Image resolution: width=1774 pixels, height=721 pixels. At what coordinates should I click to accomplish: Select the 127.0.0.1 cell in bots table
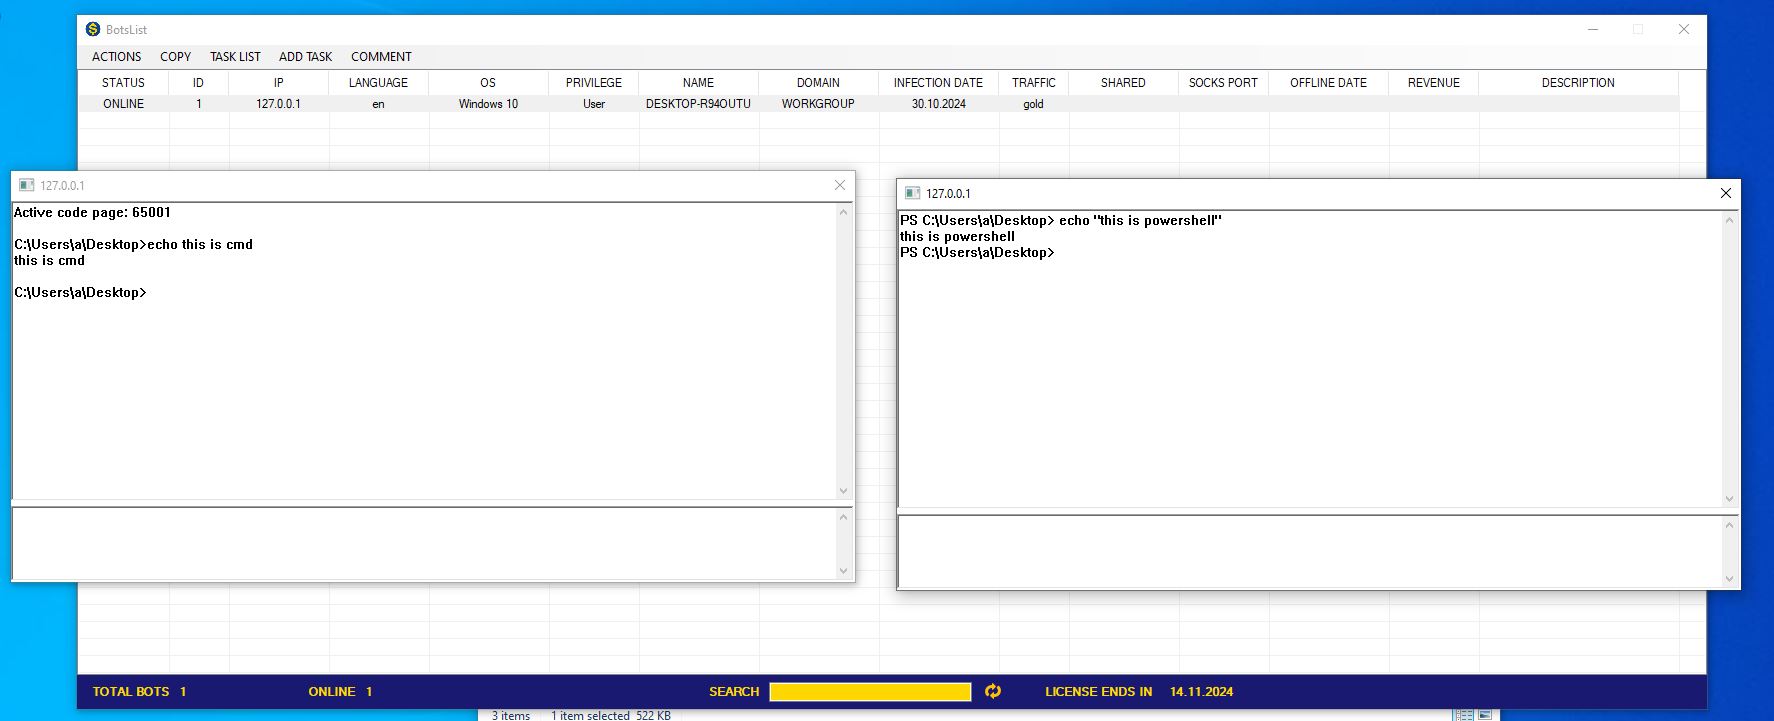click(278, 104)
